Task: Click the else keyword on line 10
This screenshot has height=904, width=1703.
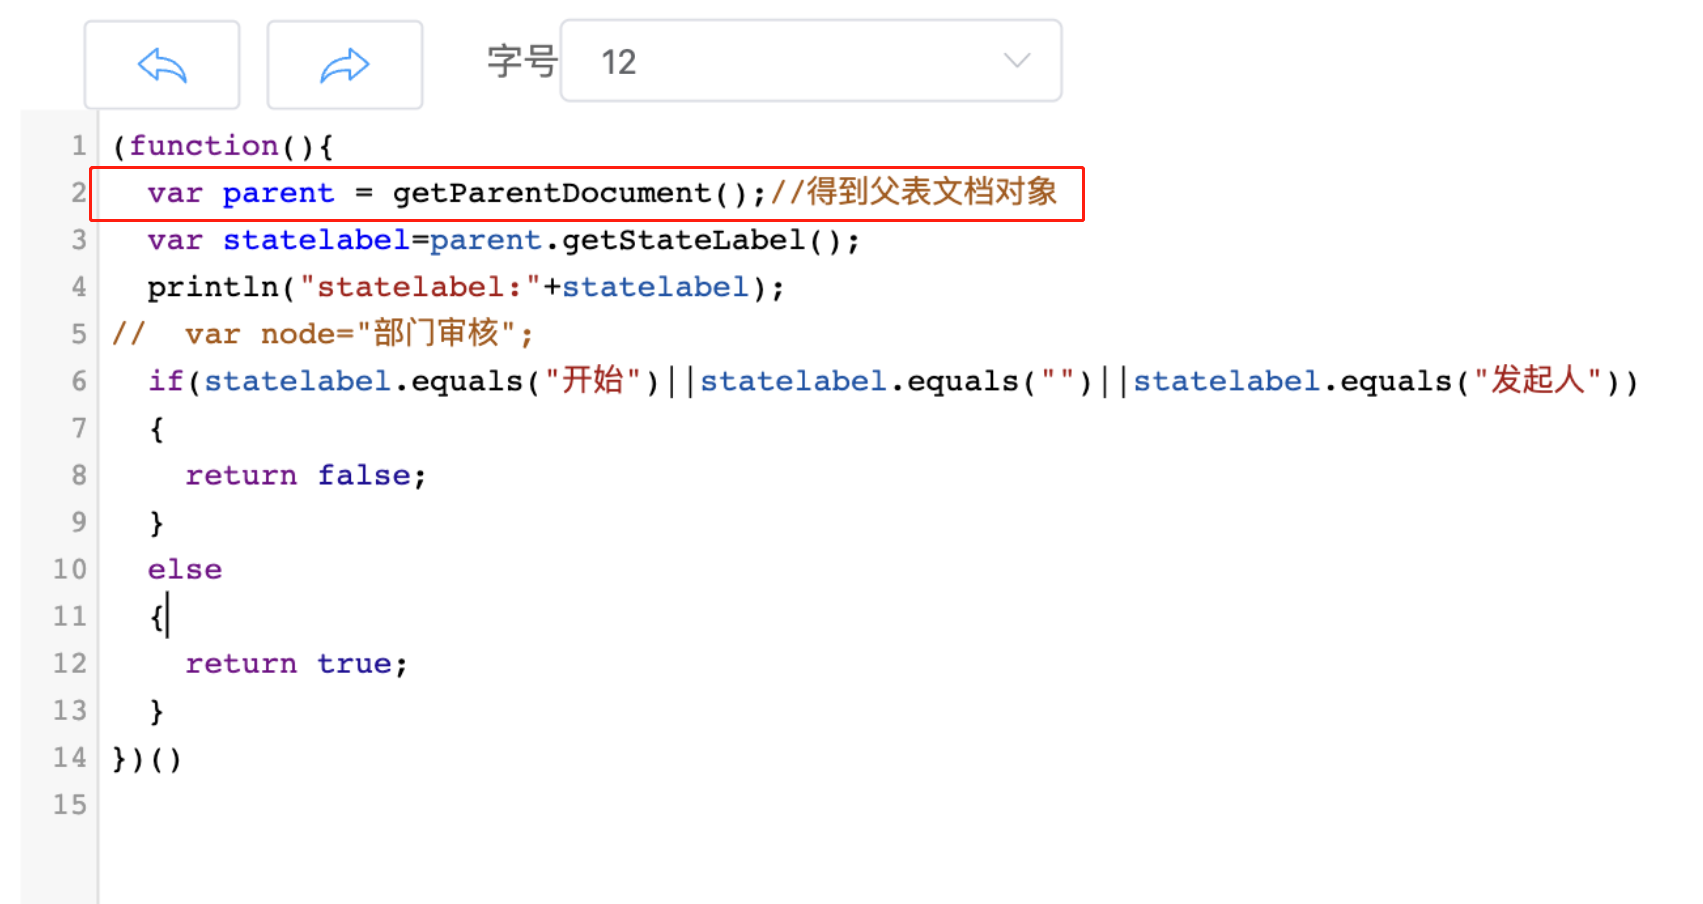Action: (185, 569)
